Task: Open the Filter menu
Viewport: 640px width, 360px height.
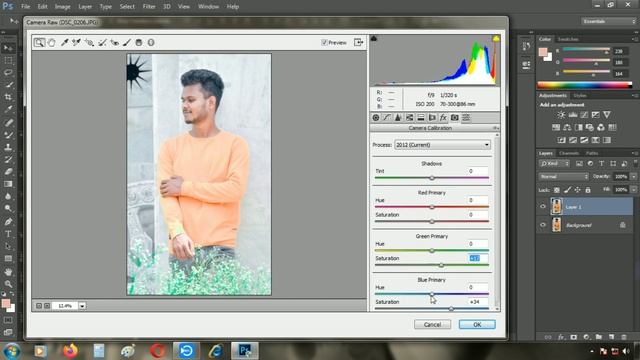Action: point(149,7)
